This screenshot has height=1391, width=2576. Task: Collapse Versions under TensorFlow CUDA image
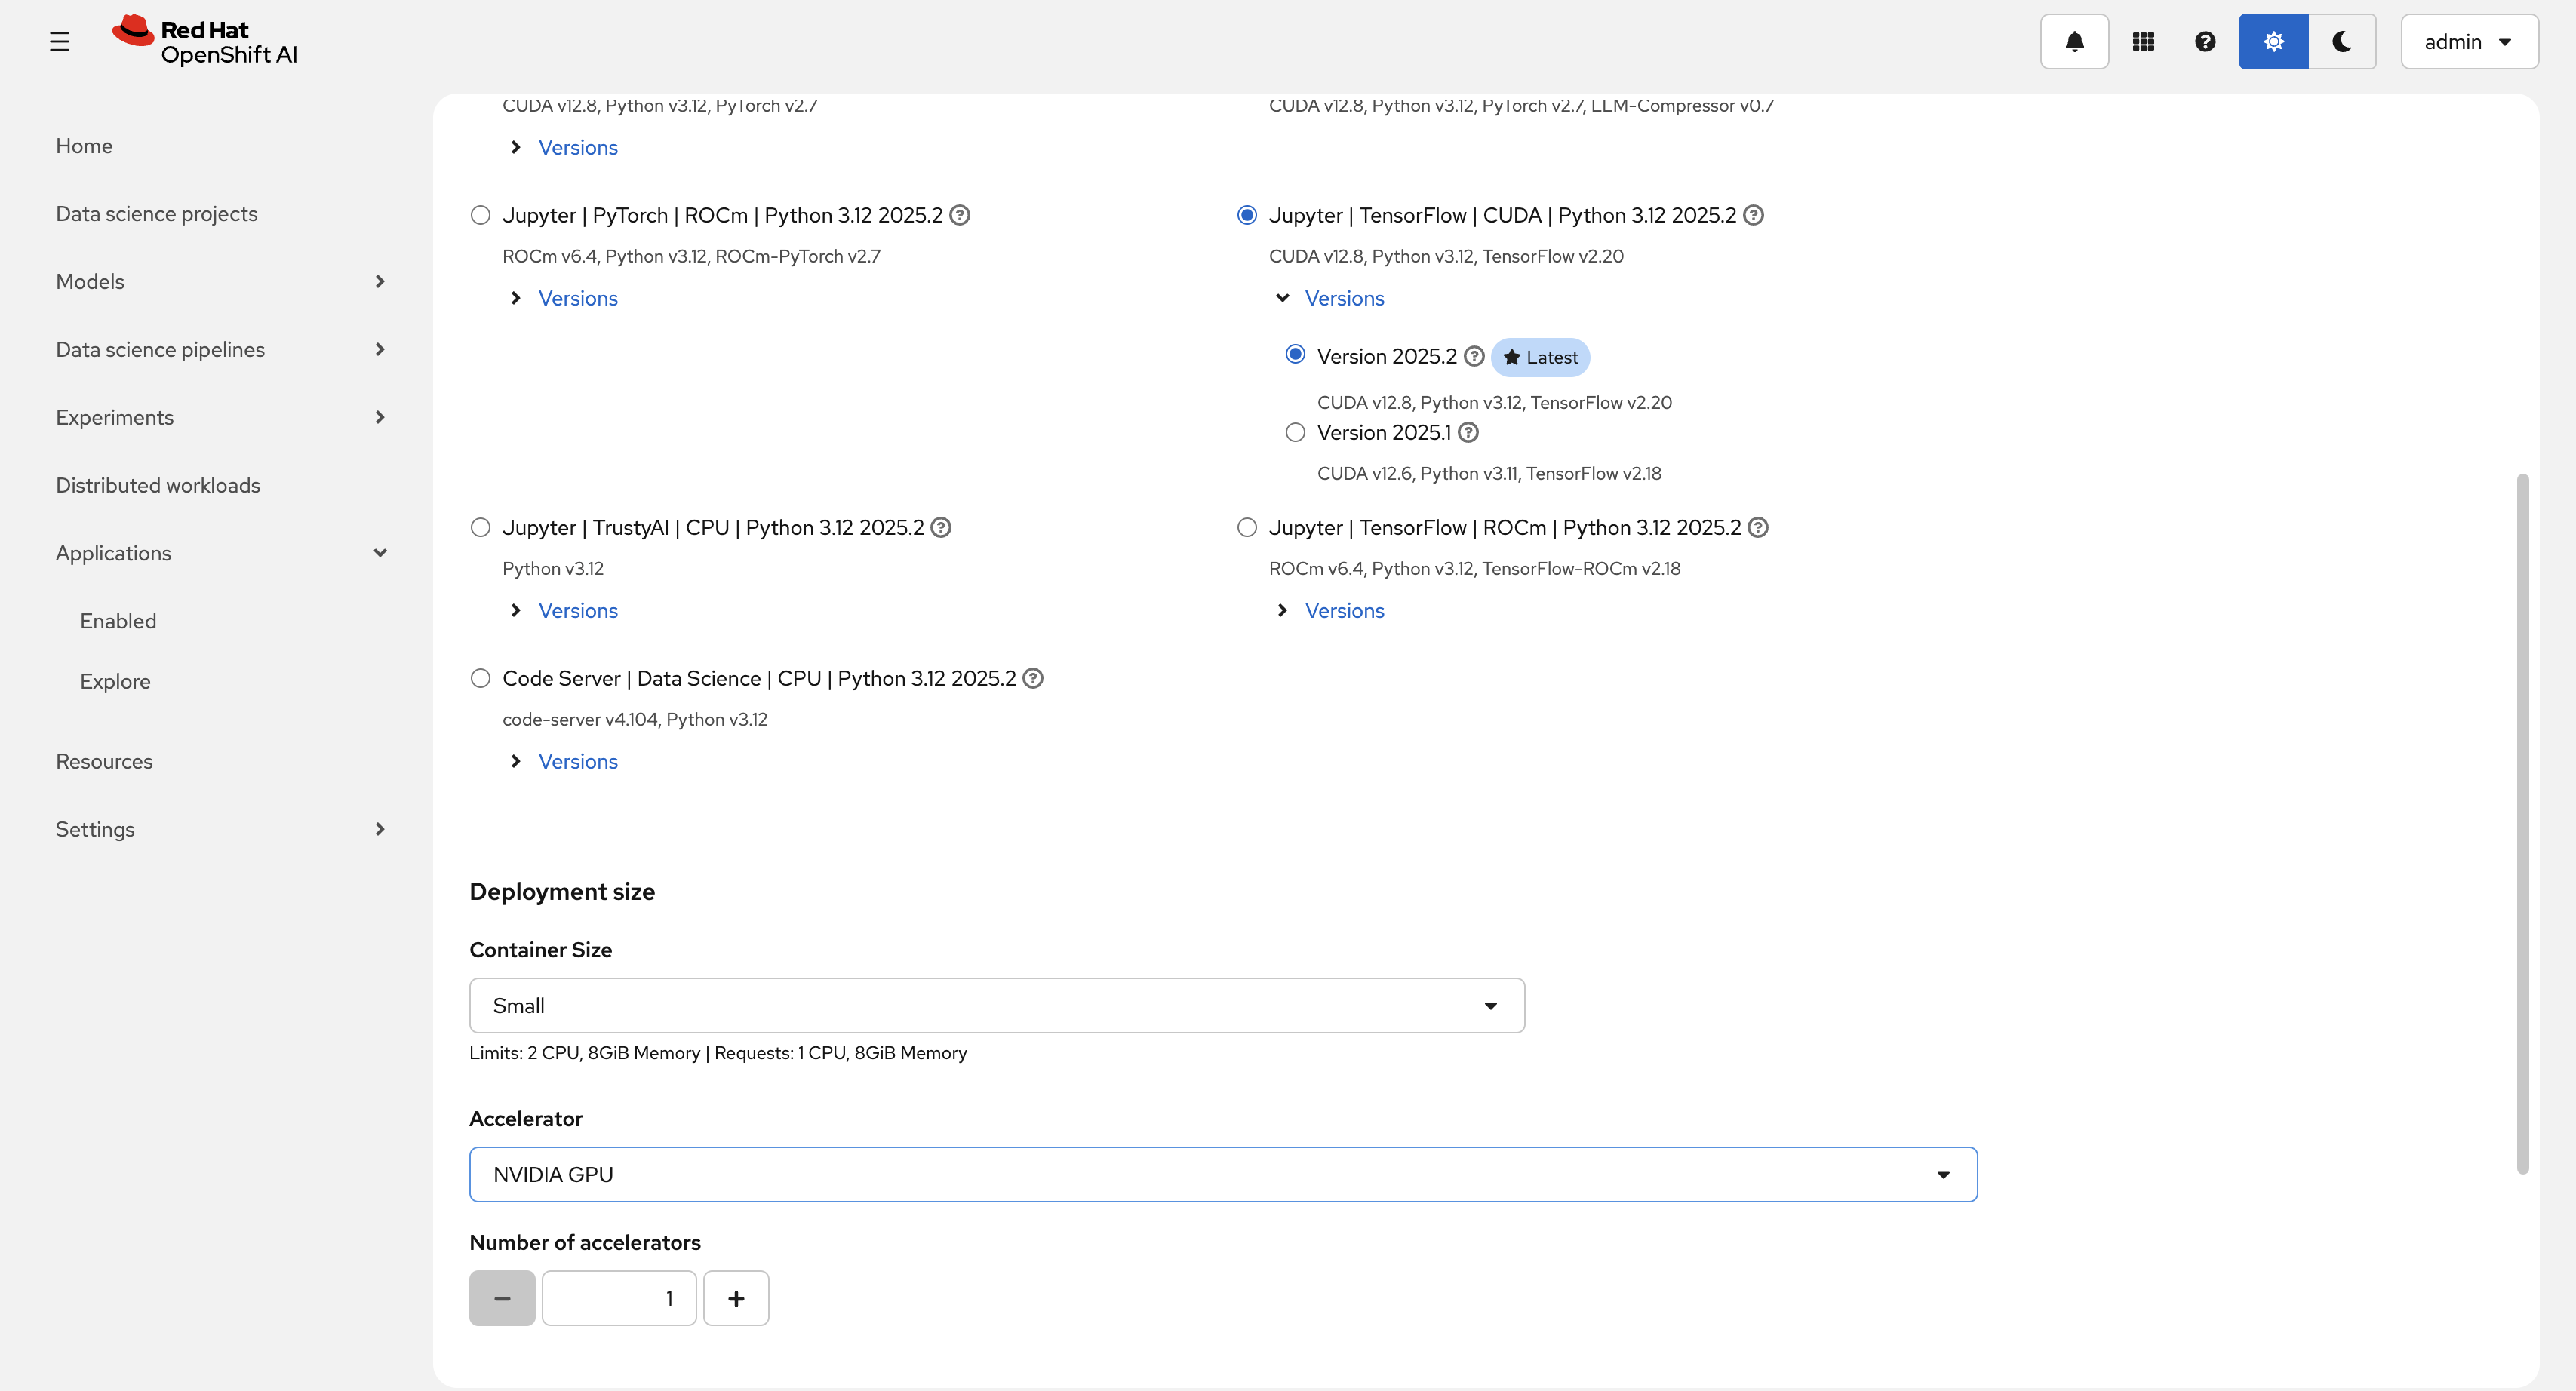(1330, 299)
